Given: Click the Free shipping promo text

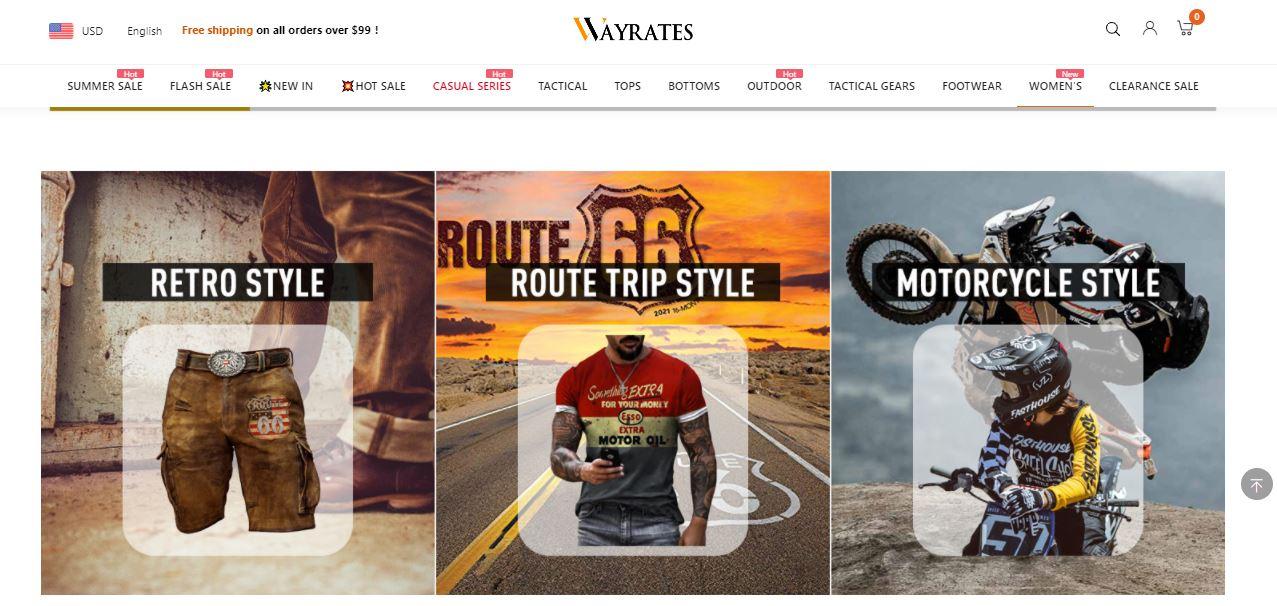Looking at the screenshot, I should [x=280, y=30].
